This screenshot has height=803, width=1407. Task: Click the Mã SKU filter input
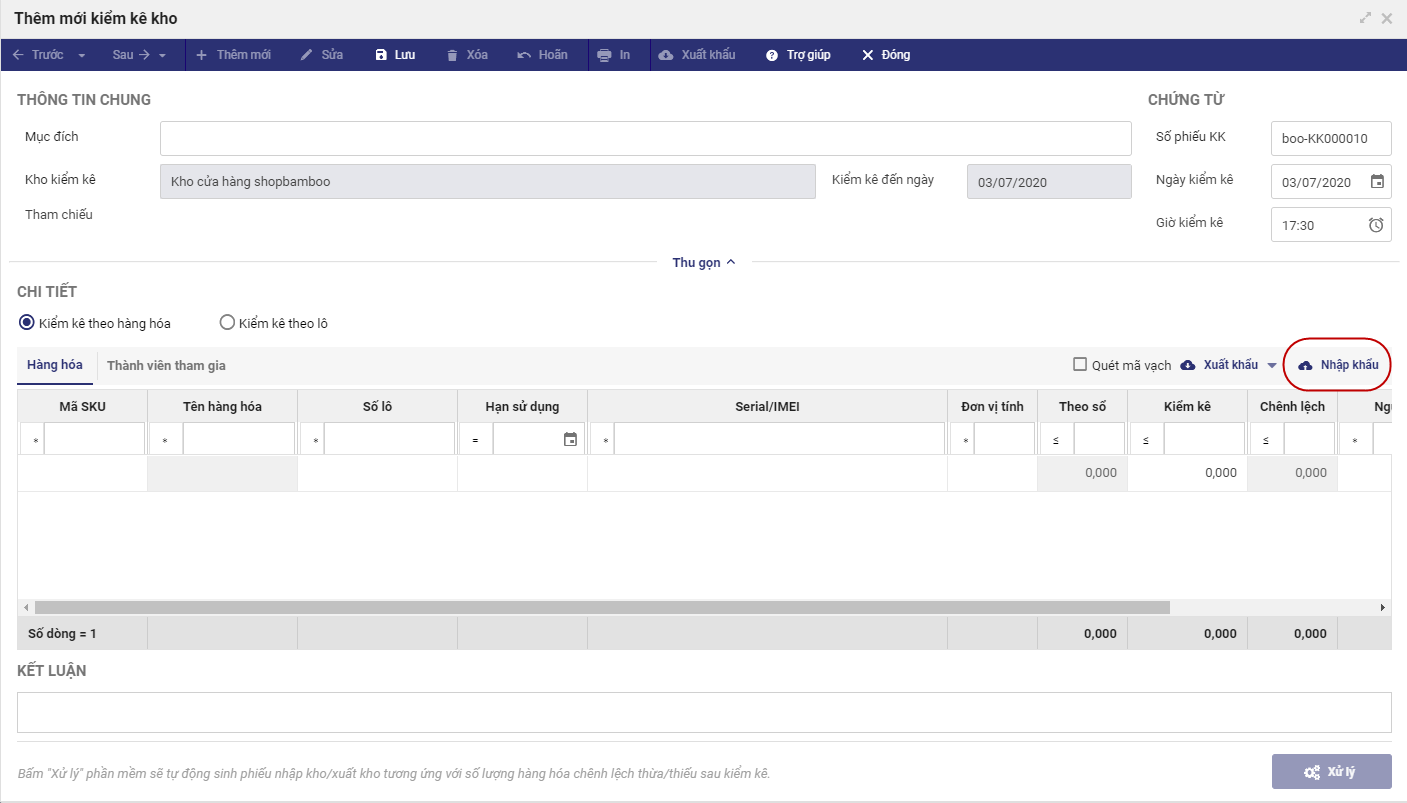tap(95, 439)
